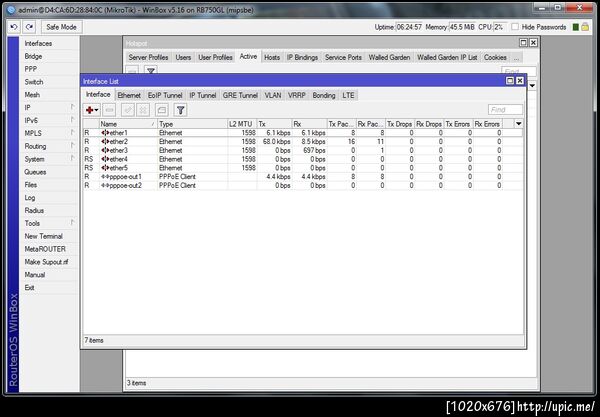Switch to the LTE tab
This screenshot has width=600, height=417.
click(x=348, y=95)
